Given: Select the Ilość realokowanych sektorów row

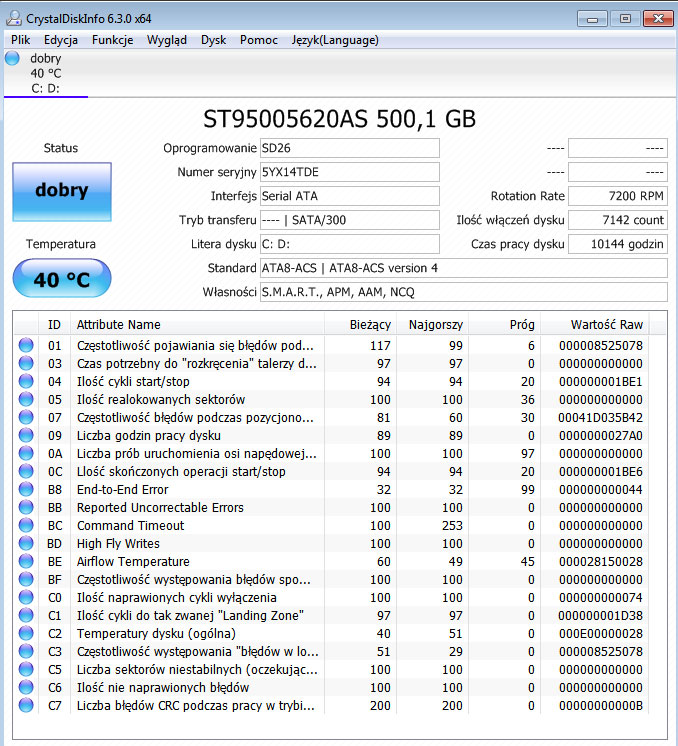Looking at the screenshot, I should pyautogui.click(x=332, y=399).
